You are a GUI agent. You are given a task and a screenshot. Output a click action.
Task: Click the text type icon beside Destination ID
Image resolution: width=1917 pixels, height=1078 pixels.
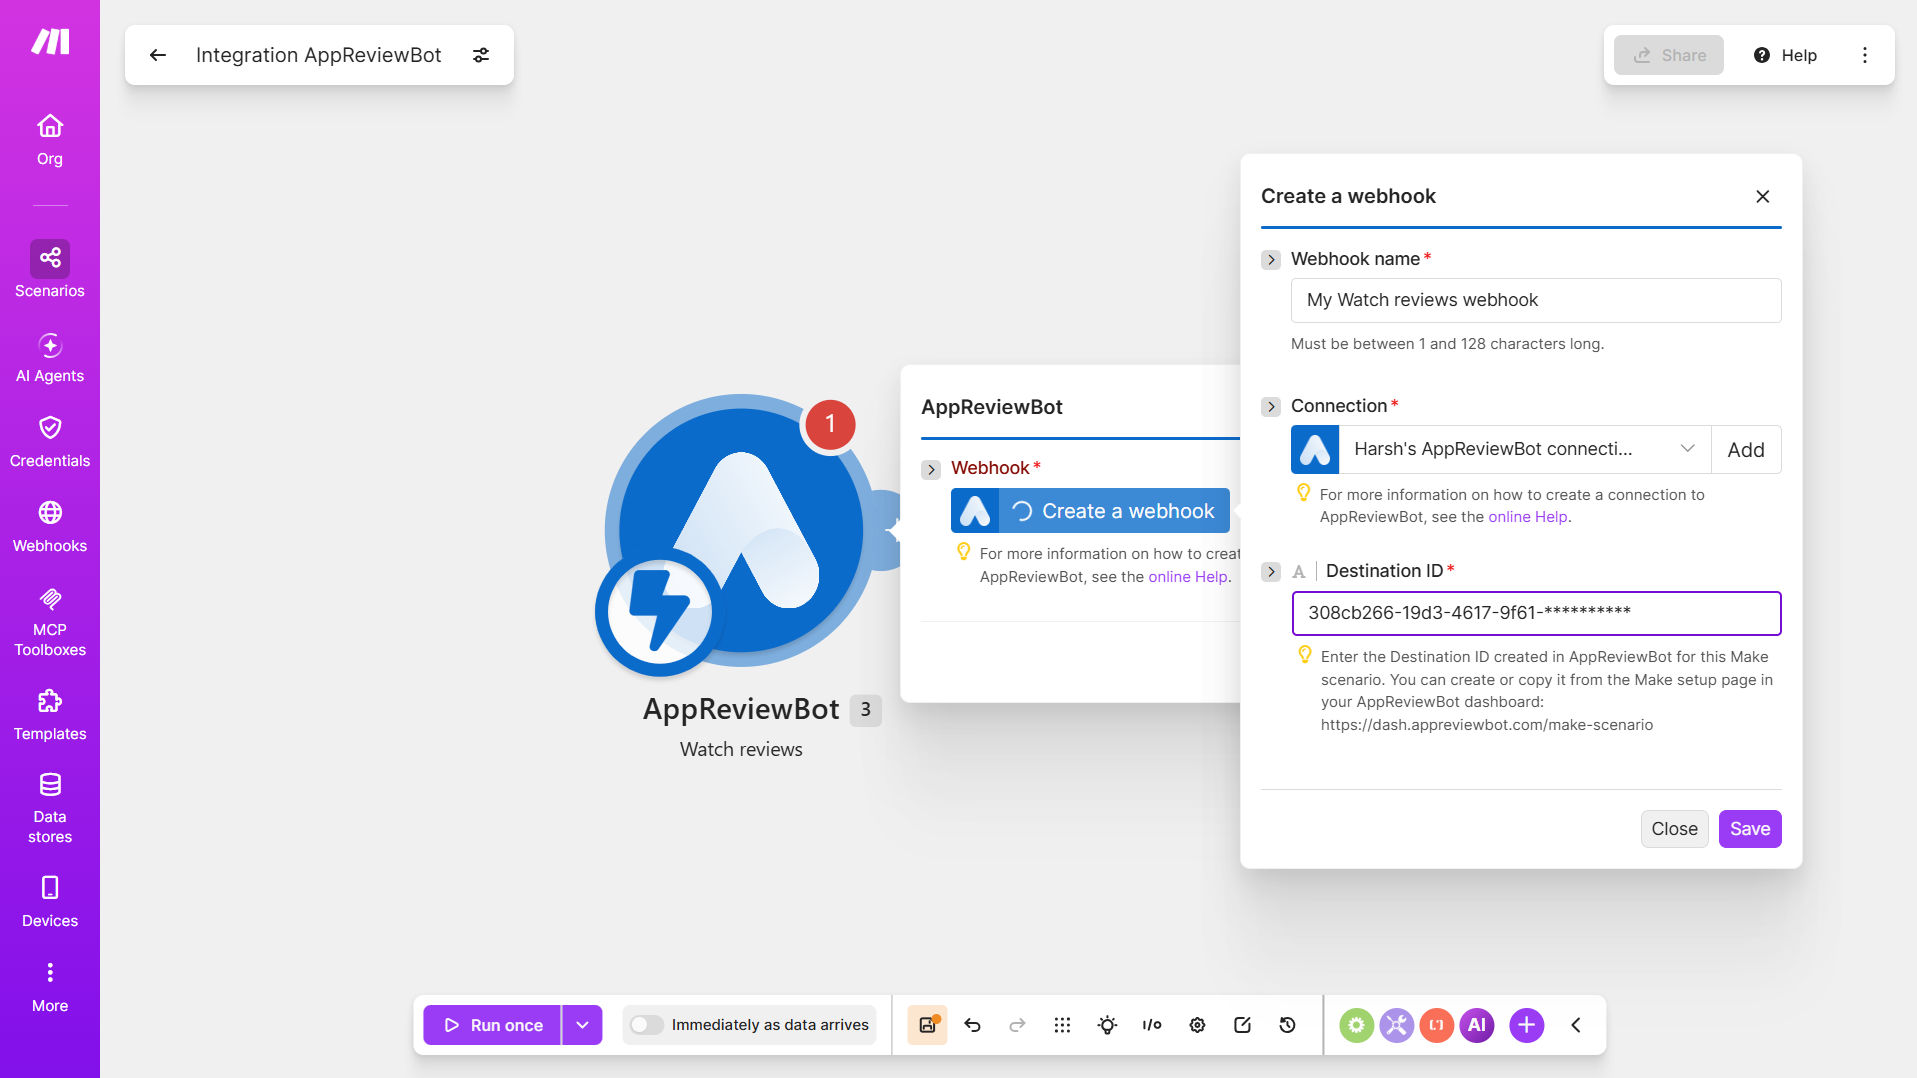pos(1299,572)
